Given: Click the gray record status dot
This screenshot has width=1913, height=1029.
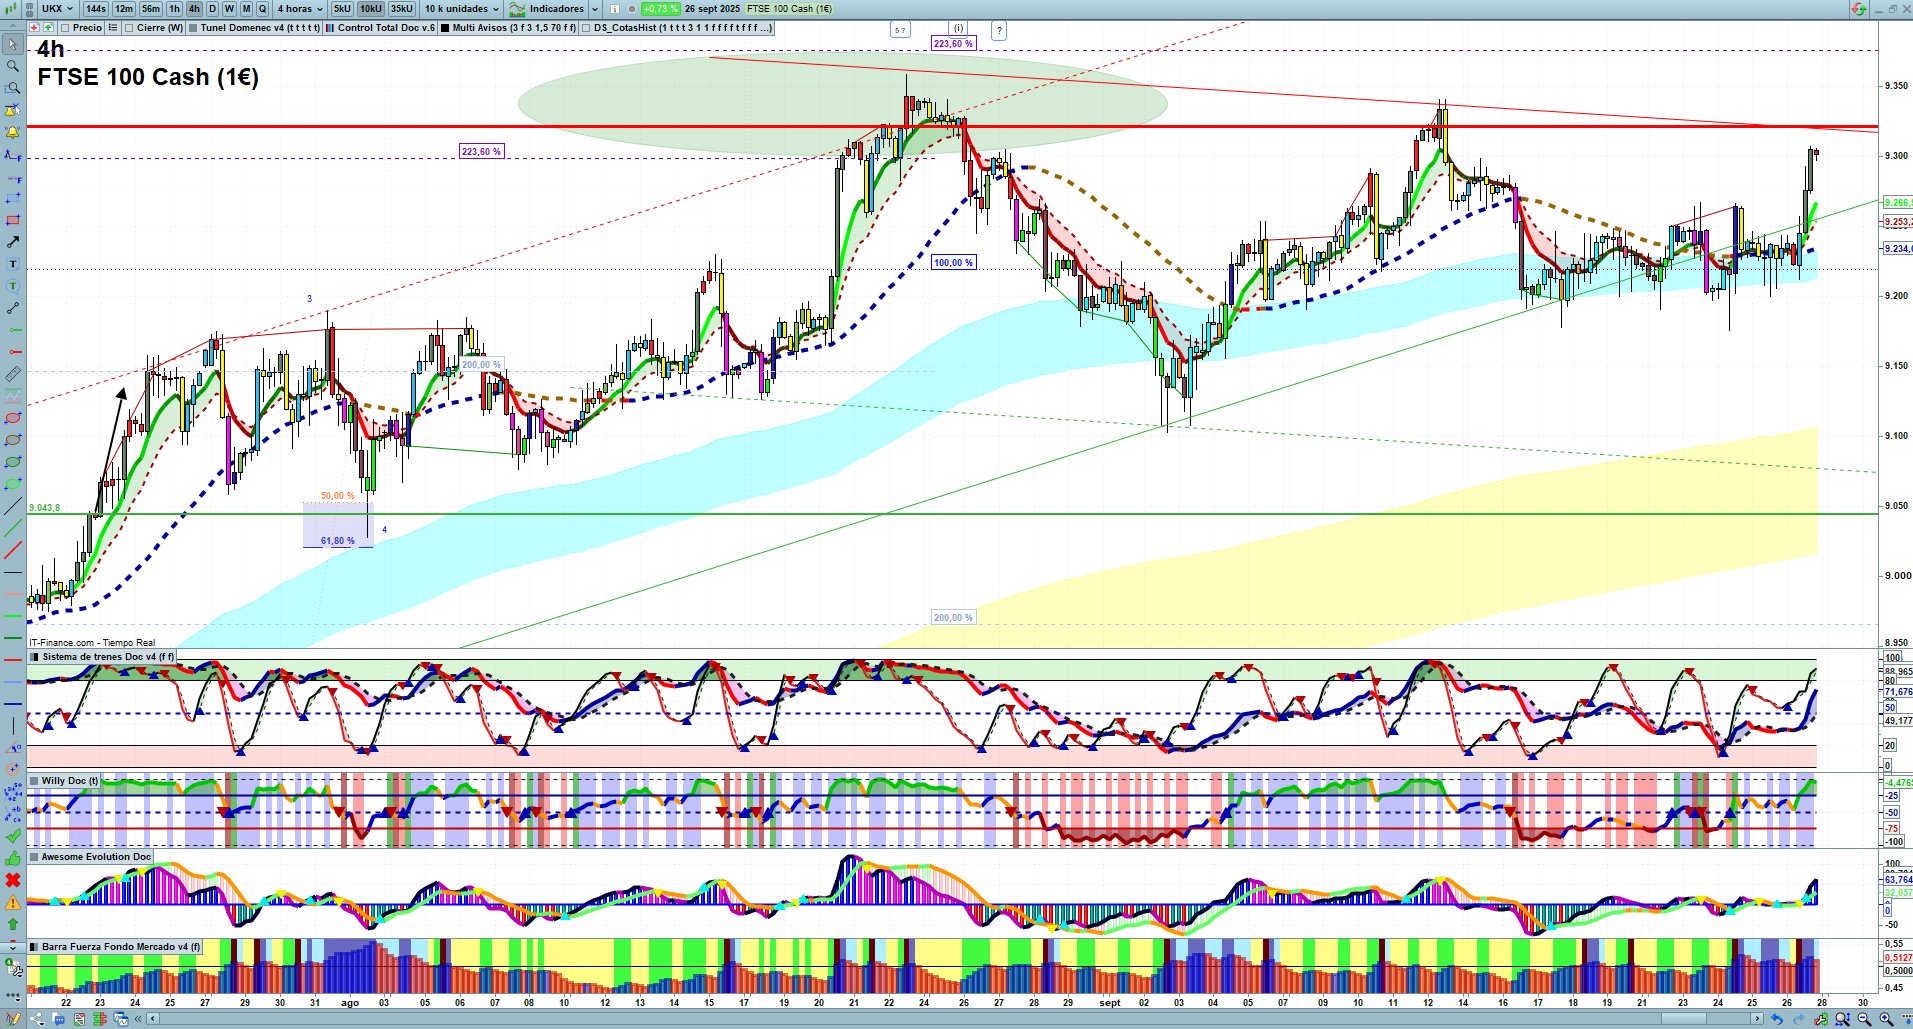Looking at the screenshot, I should click(632, 9).
